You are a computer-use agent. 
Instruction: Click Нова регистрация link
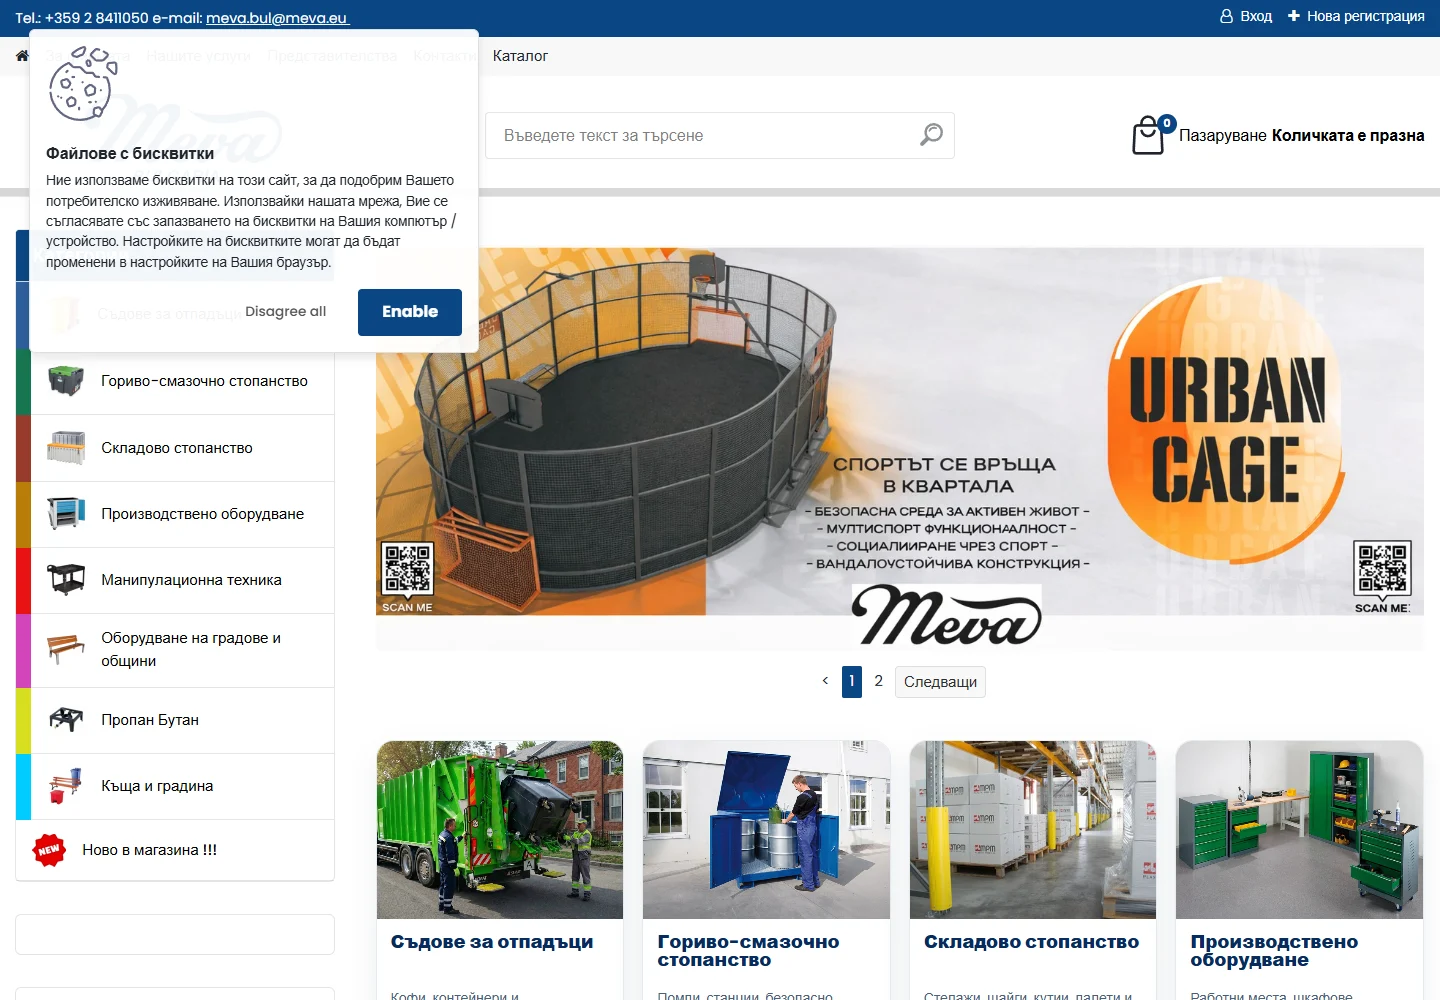pyautogui.click(x=1365, y=16)
